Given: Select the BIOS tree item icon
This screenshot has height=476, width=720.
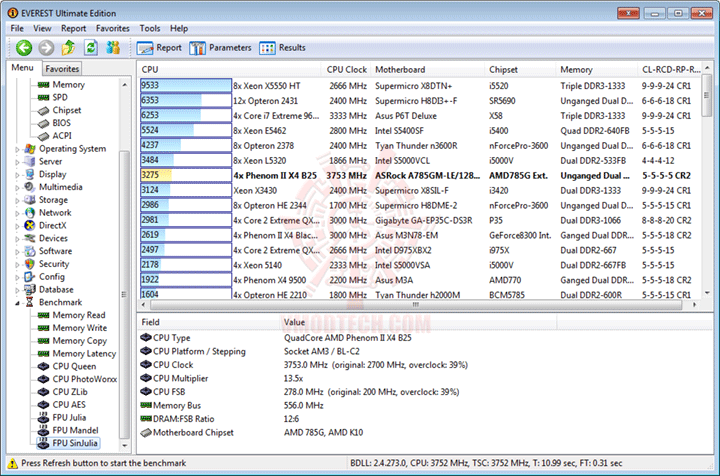Looking at the screenshot, I should point(44,123).
